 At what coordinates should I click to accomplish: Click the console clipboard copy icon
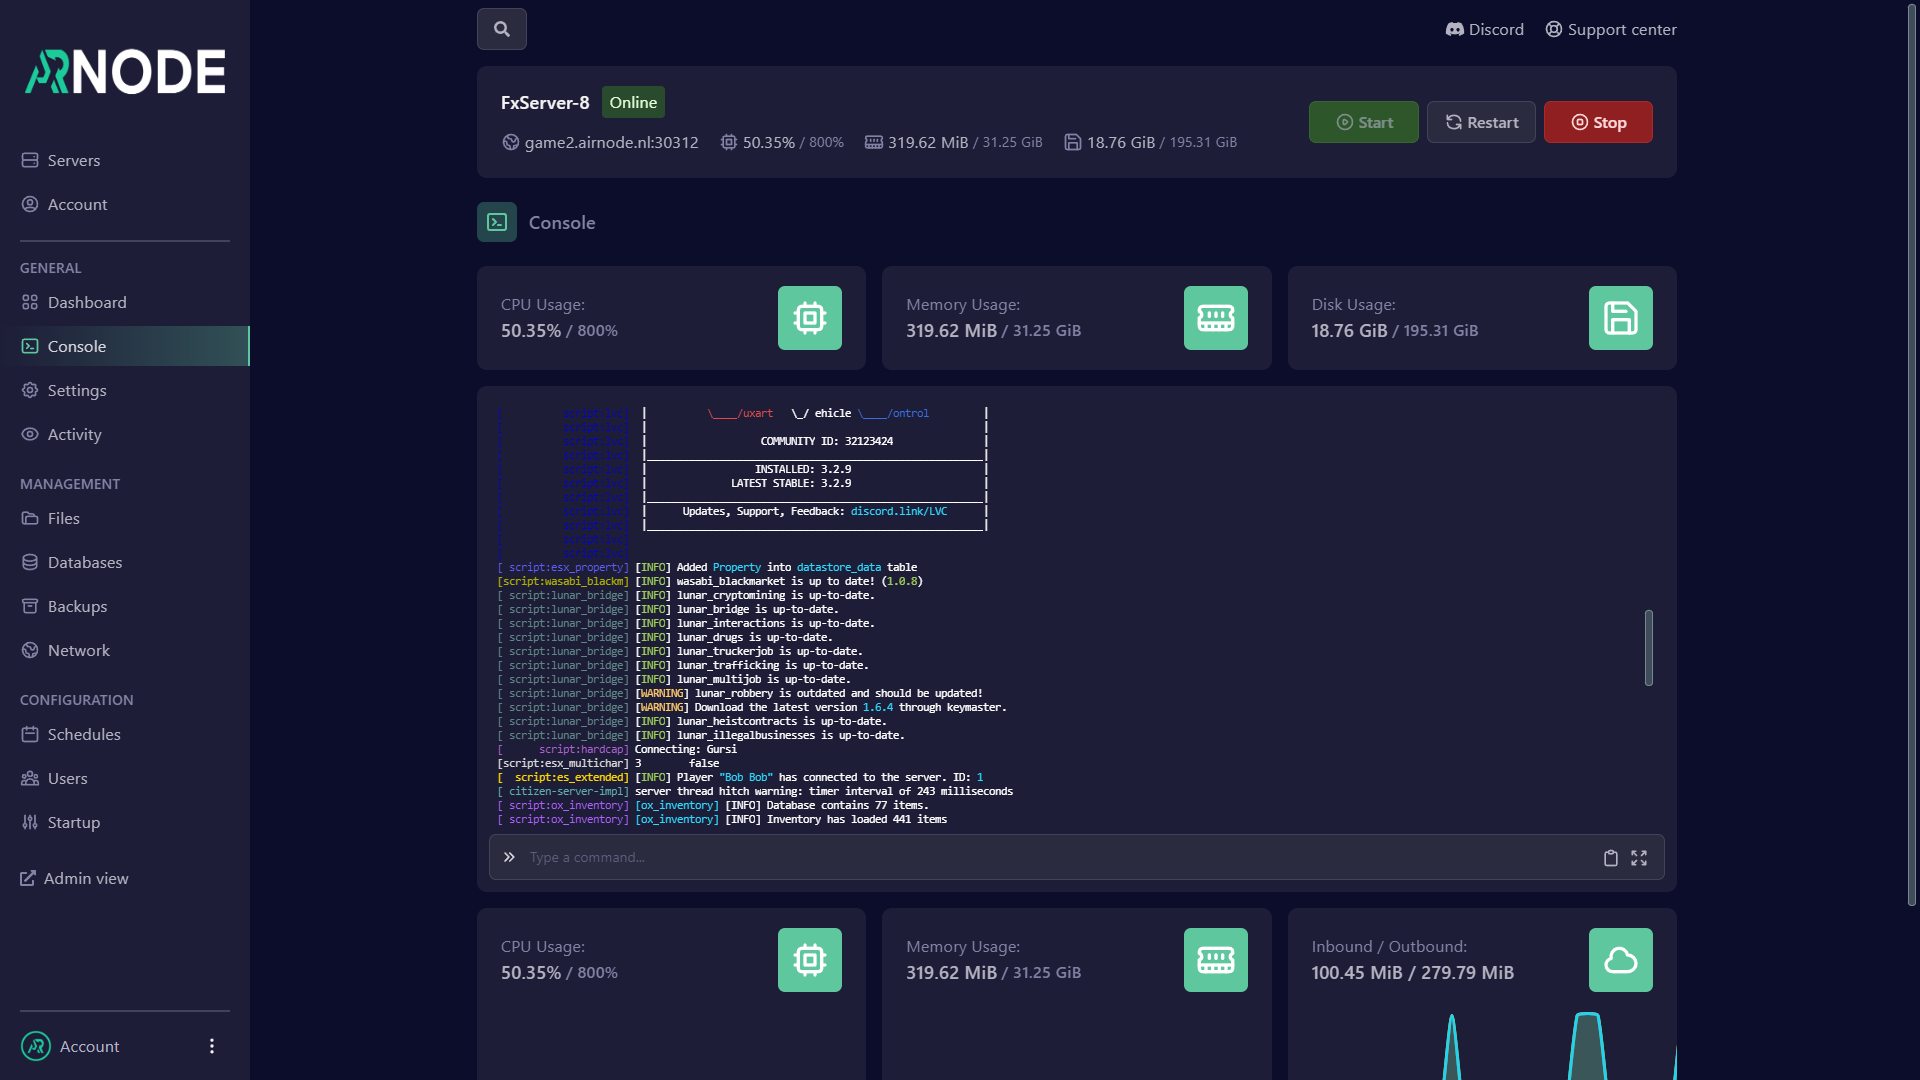click(x=1611, y=858)
